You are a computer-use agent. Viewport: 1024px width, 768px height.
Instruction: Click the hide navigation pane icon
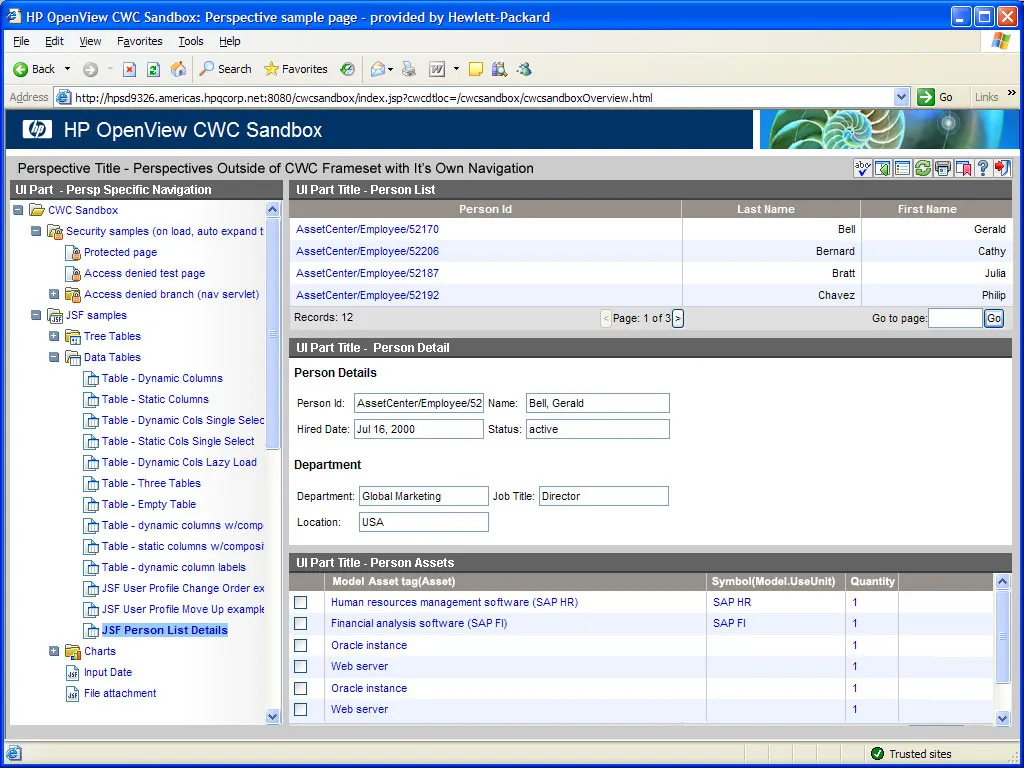click(x=882, y=168)
